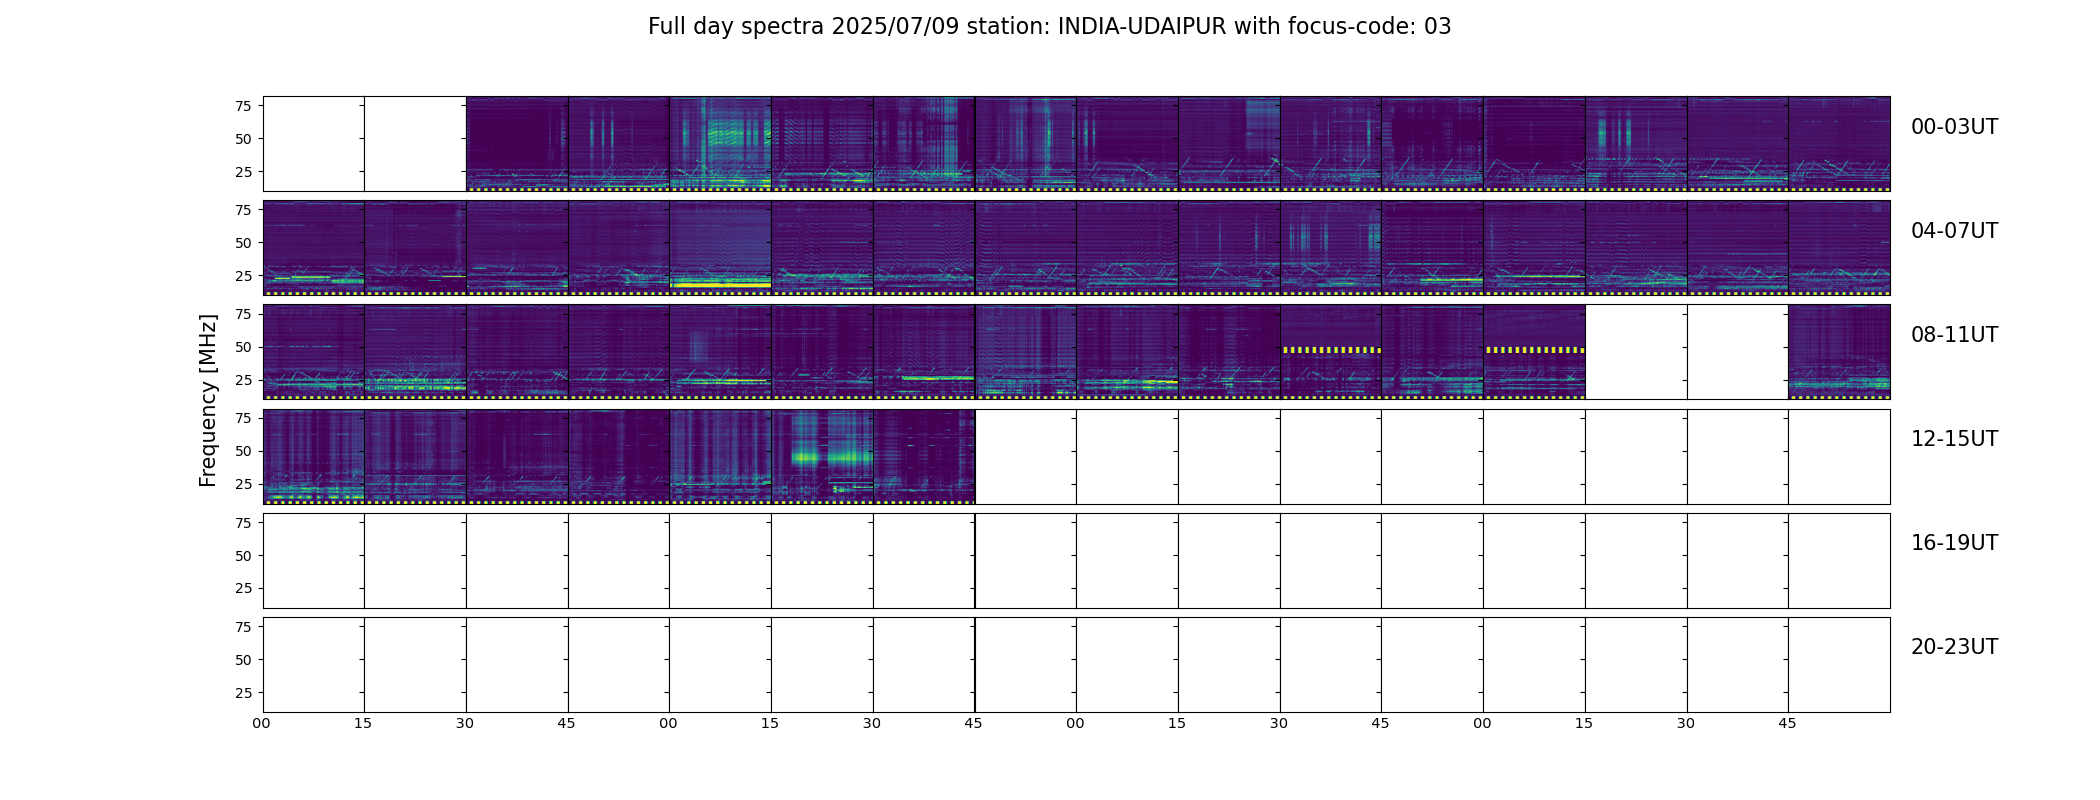Click the '08-11UT' row label
This screenshot has width=2100, height=800.
pos(1954,335)
